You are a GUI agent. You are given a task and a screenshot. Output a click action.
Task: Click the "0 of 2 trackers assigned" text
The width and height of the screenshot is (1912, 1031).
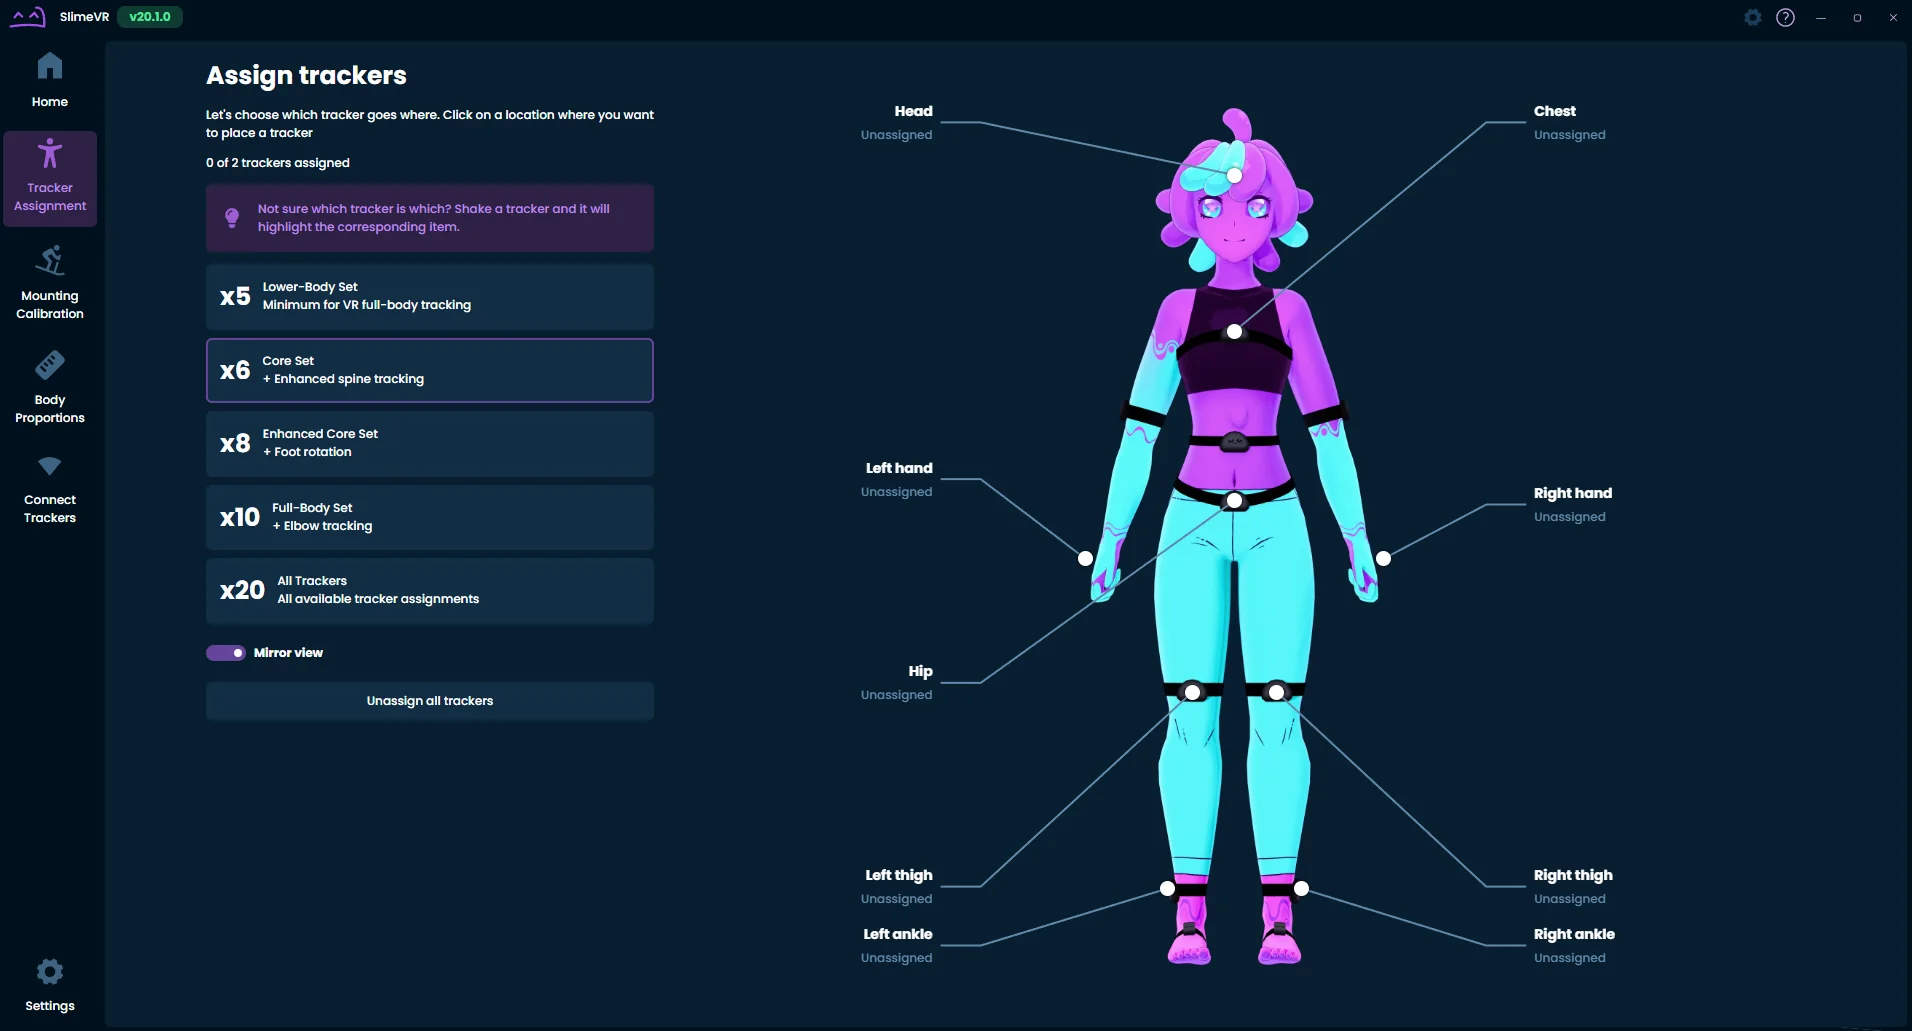[278, 163]
